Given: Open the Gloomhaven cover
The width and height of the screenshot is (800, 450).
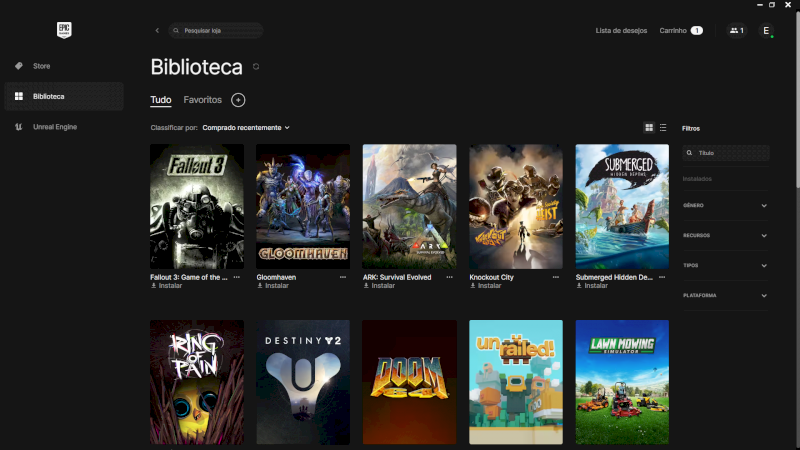Looking at the screenshot, I should tap(303, 207).
